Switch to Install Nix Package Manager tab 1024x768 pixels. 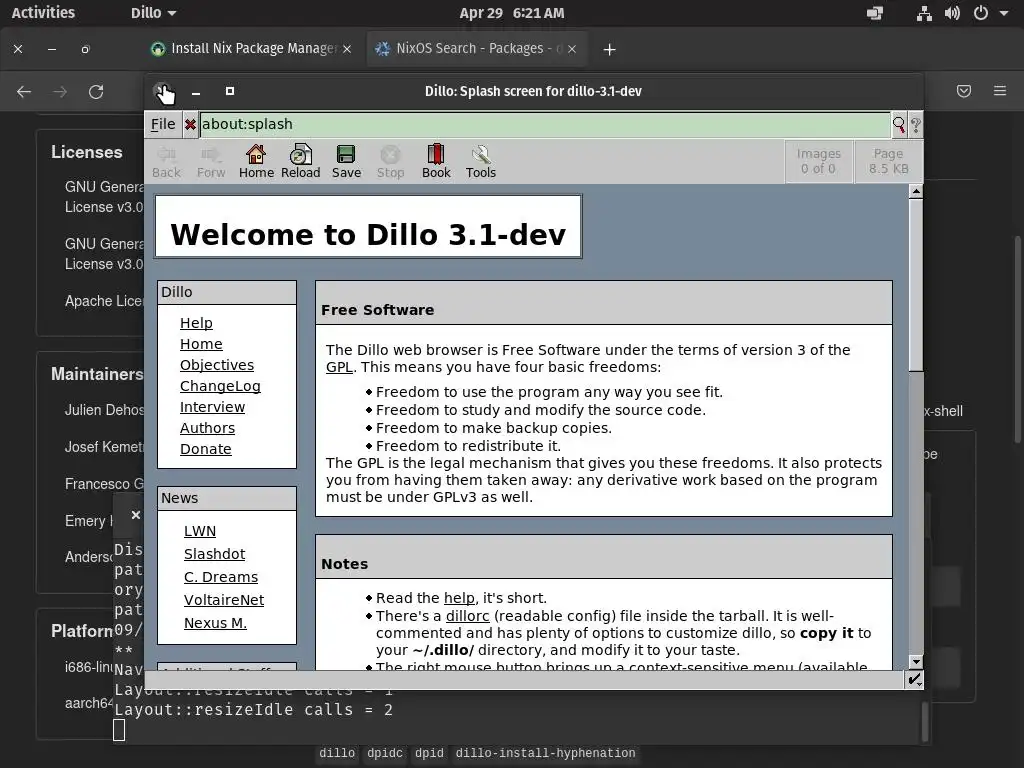[253, 49]
